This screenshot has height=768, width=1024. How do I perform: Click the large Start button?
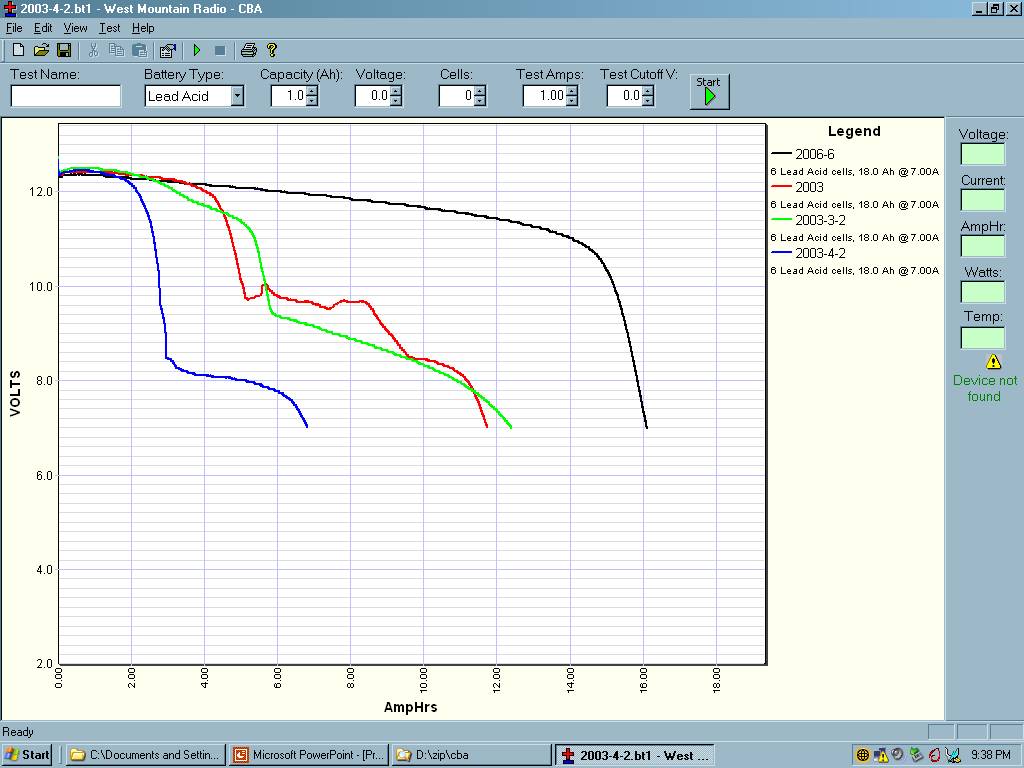pyautogui.click(x=709, y=91)
